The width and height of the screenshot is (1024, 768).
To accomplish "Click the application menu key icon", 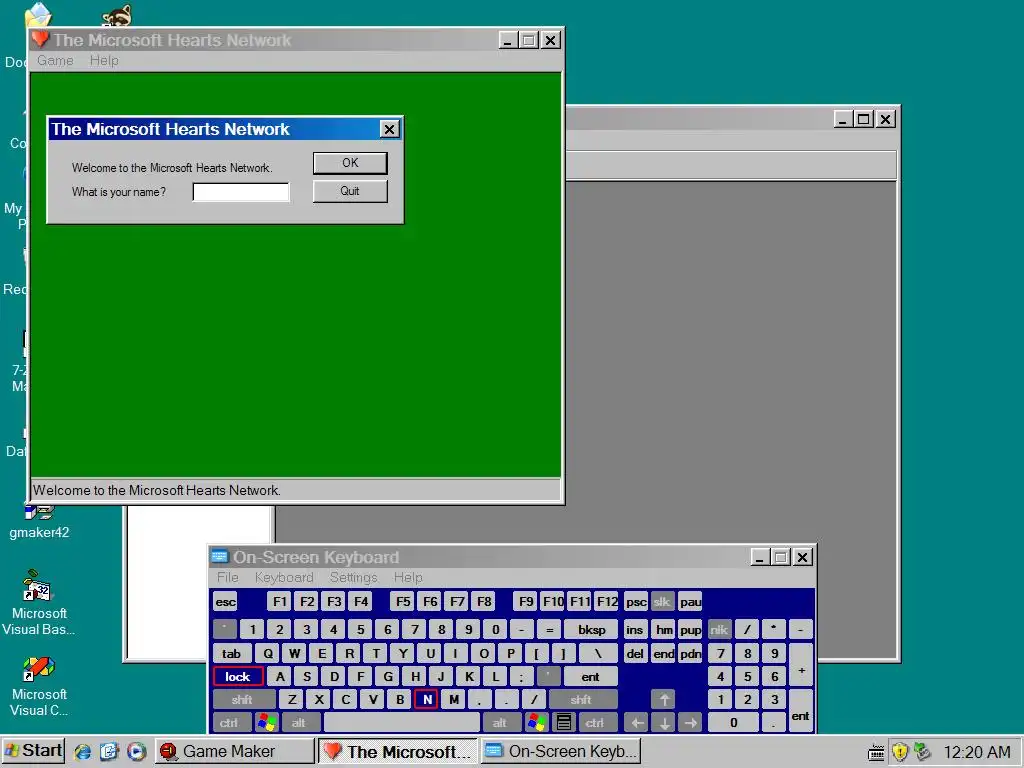I will (x=564, y=723).
